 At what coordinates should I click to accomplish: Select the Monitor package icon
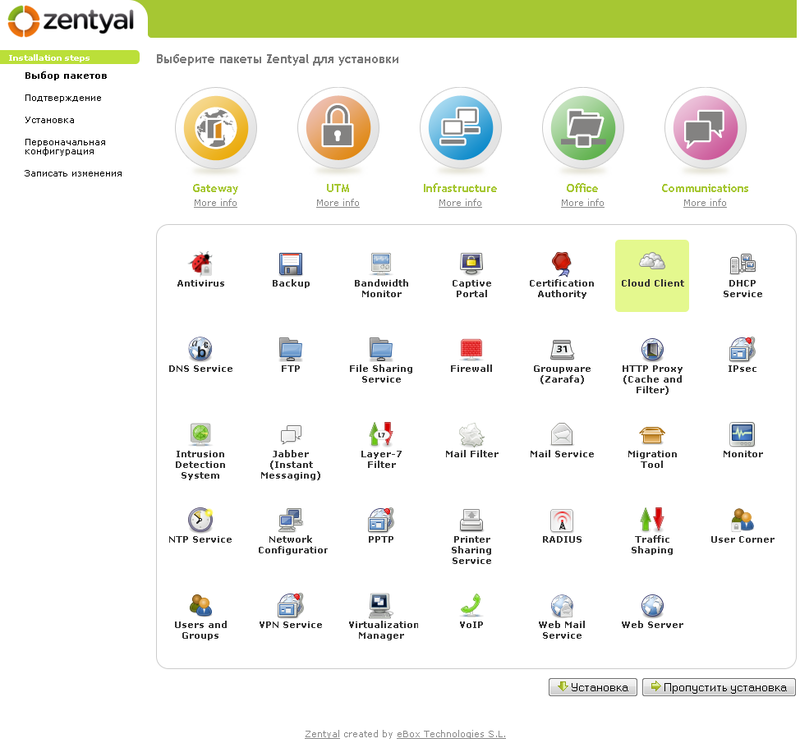tap(742, 434)
